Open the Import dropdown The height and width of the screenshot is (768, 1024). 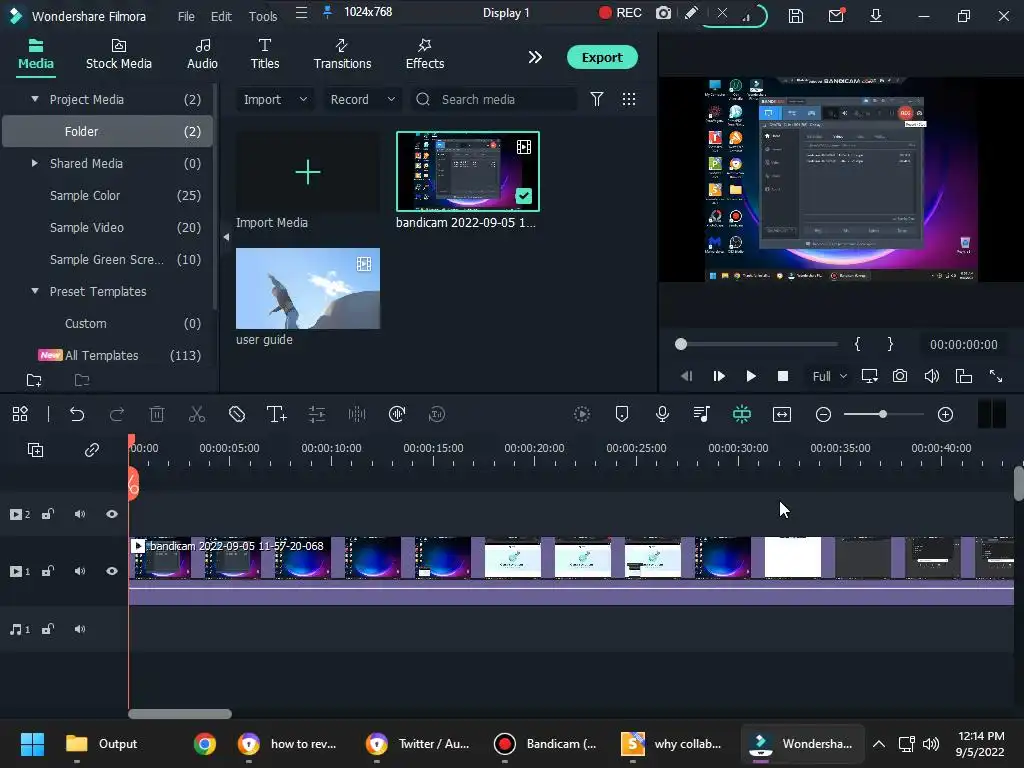tap(275, 99)
